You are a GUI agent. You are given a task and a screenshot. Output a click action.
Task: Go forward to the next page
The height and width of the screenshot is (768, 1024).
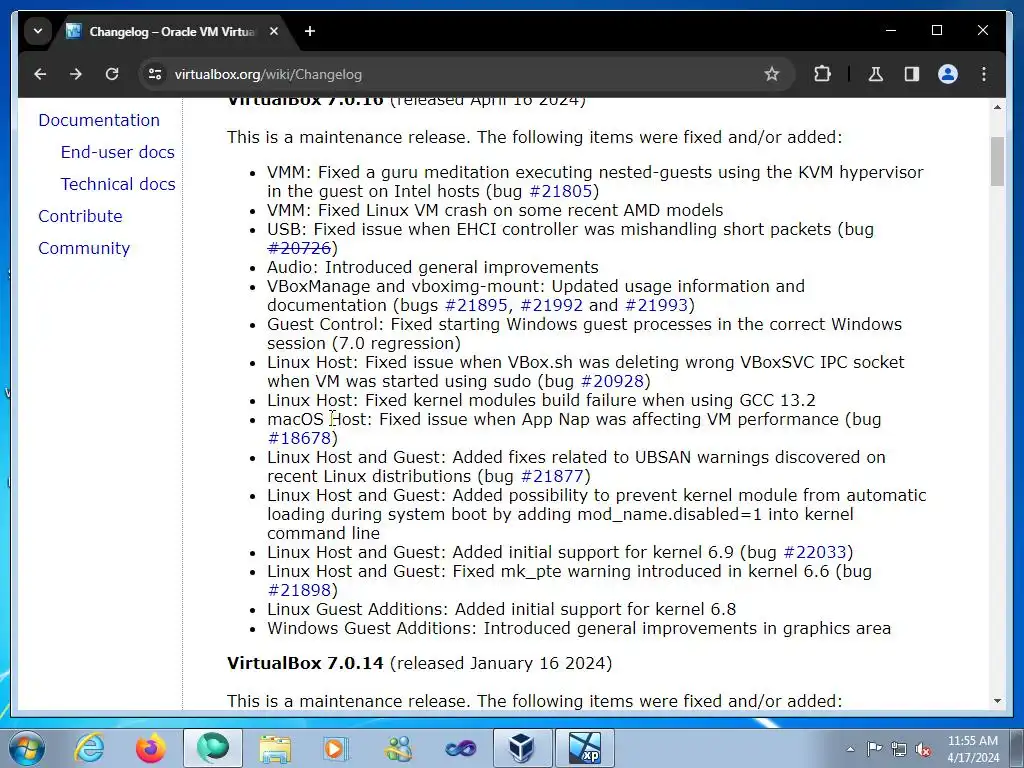(76, 74)
